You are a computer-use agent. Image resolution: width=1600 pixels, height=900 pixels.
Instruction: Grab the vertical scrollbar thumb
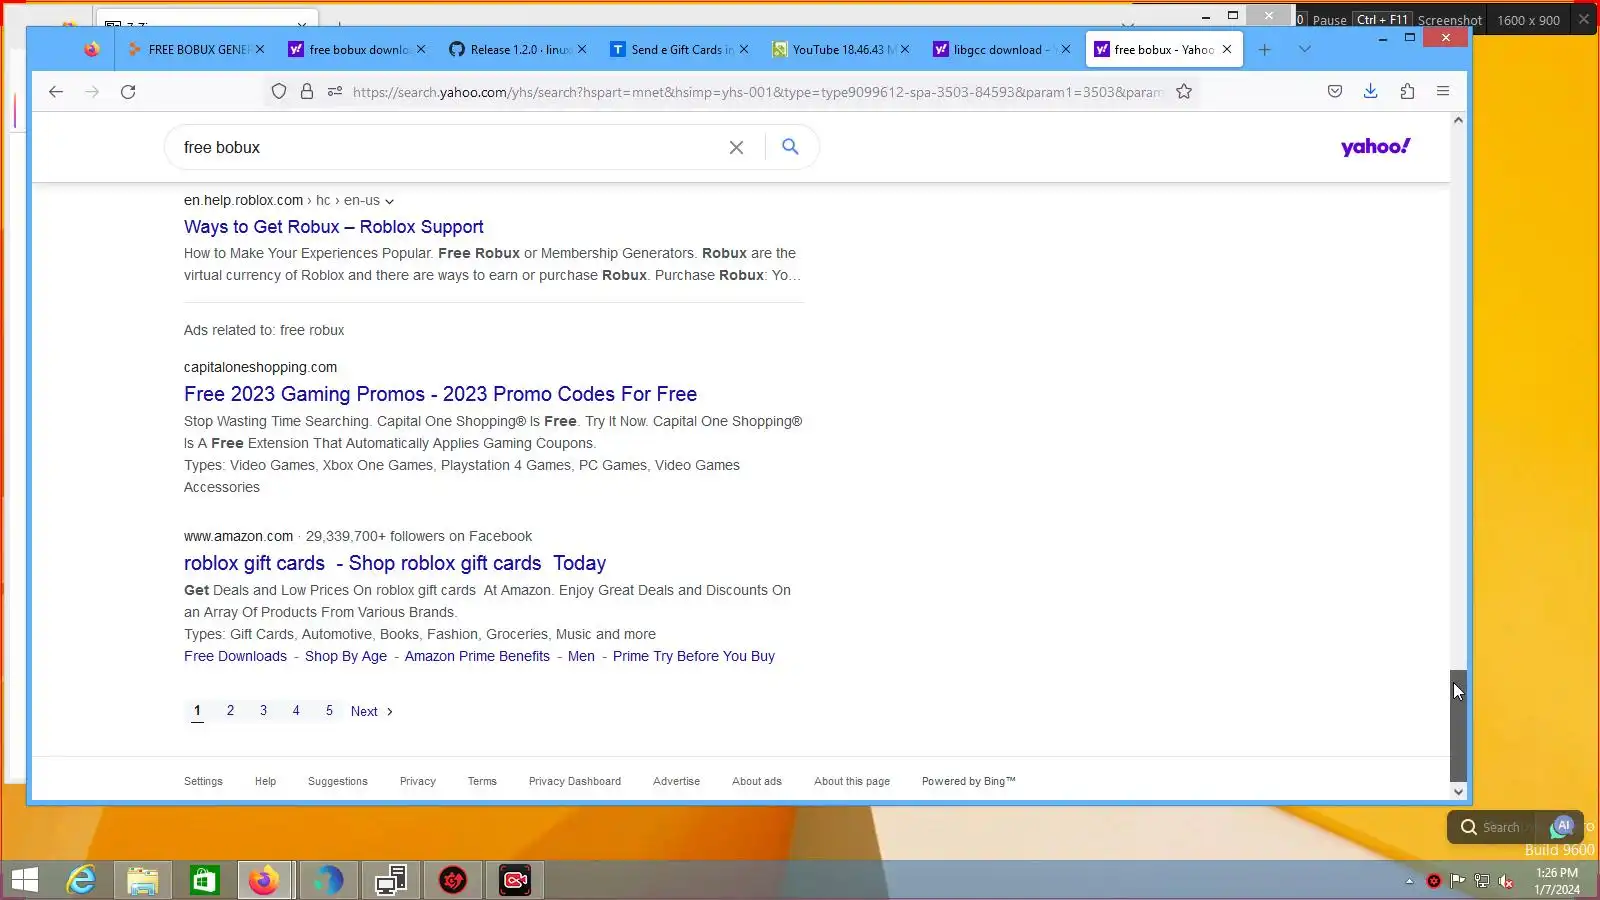click(x=1458, y=725)
